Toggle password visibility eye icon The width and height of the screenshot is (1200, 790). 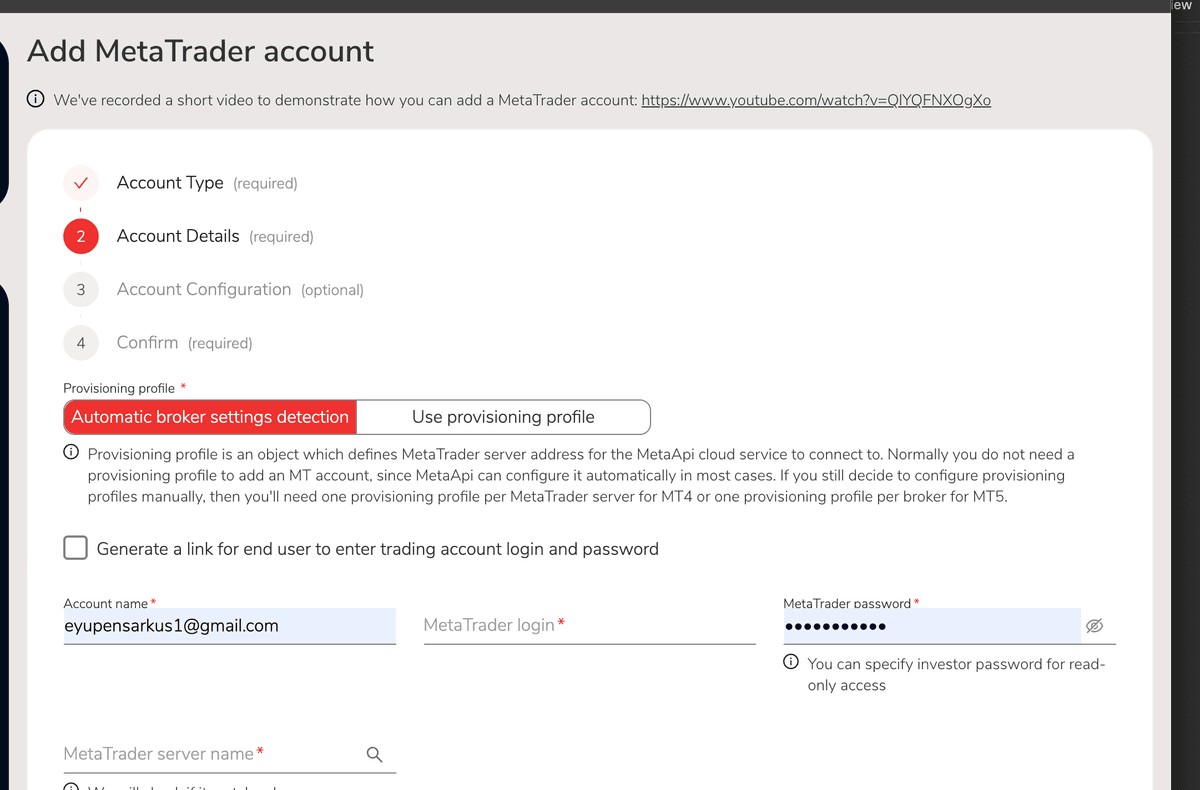(1094, 626)
